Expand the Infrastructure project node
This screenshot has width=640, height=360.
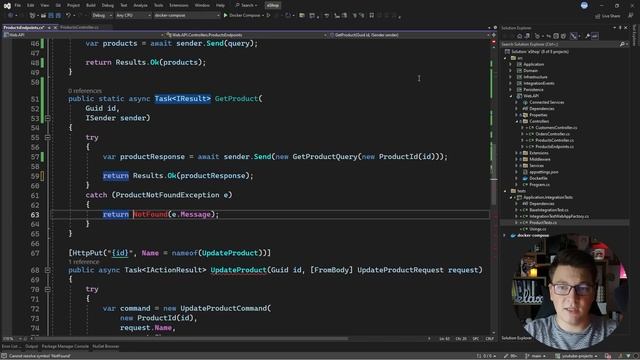[x=510, y=77]
